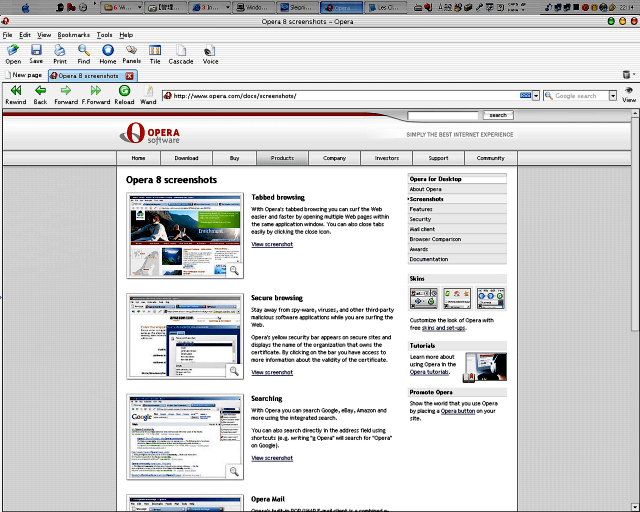Viewport: 640px width, 512px height.
Task: Open View screenshot link under Secure browsing
Action: 272,372
